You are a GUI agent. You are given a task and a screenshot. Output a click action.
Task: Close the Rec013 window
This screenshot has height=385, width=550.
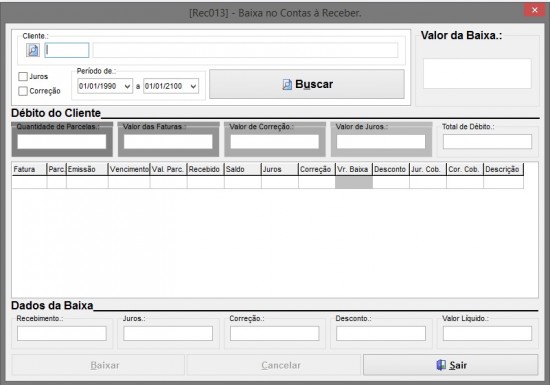[534, 10]
